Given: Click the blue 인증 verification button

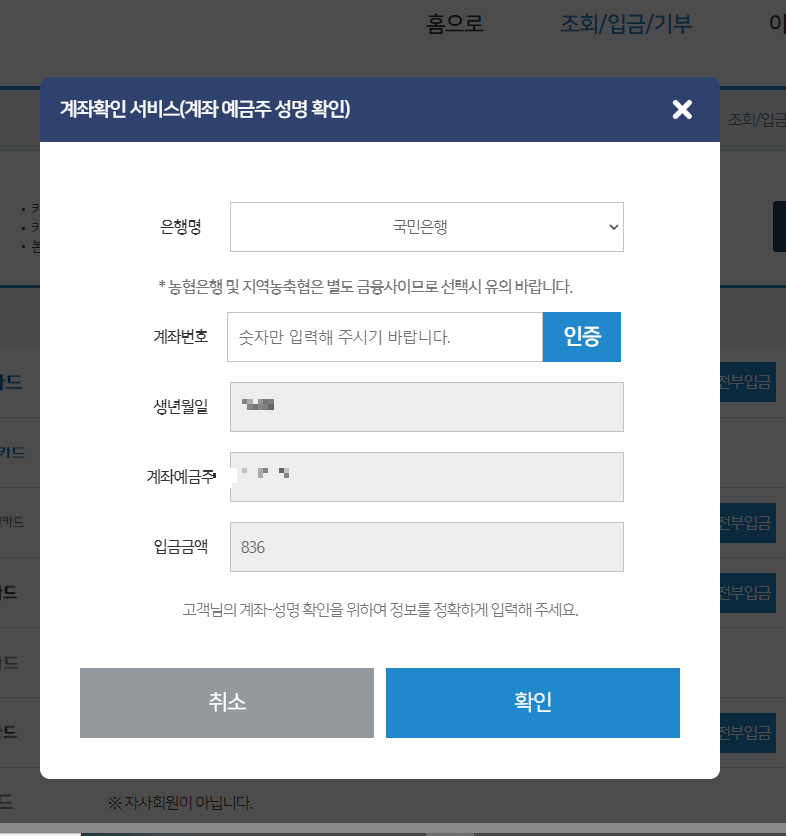Looking at the screenshot, I should pyautogui.click(x=582, y=337).
